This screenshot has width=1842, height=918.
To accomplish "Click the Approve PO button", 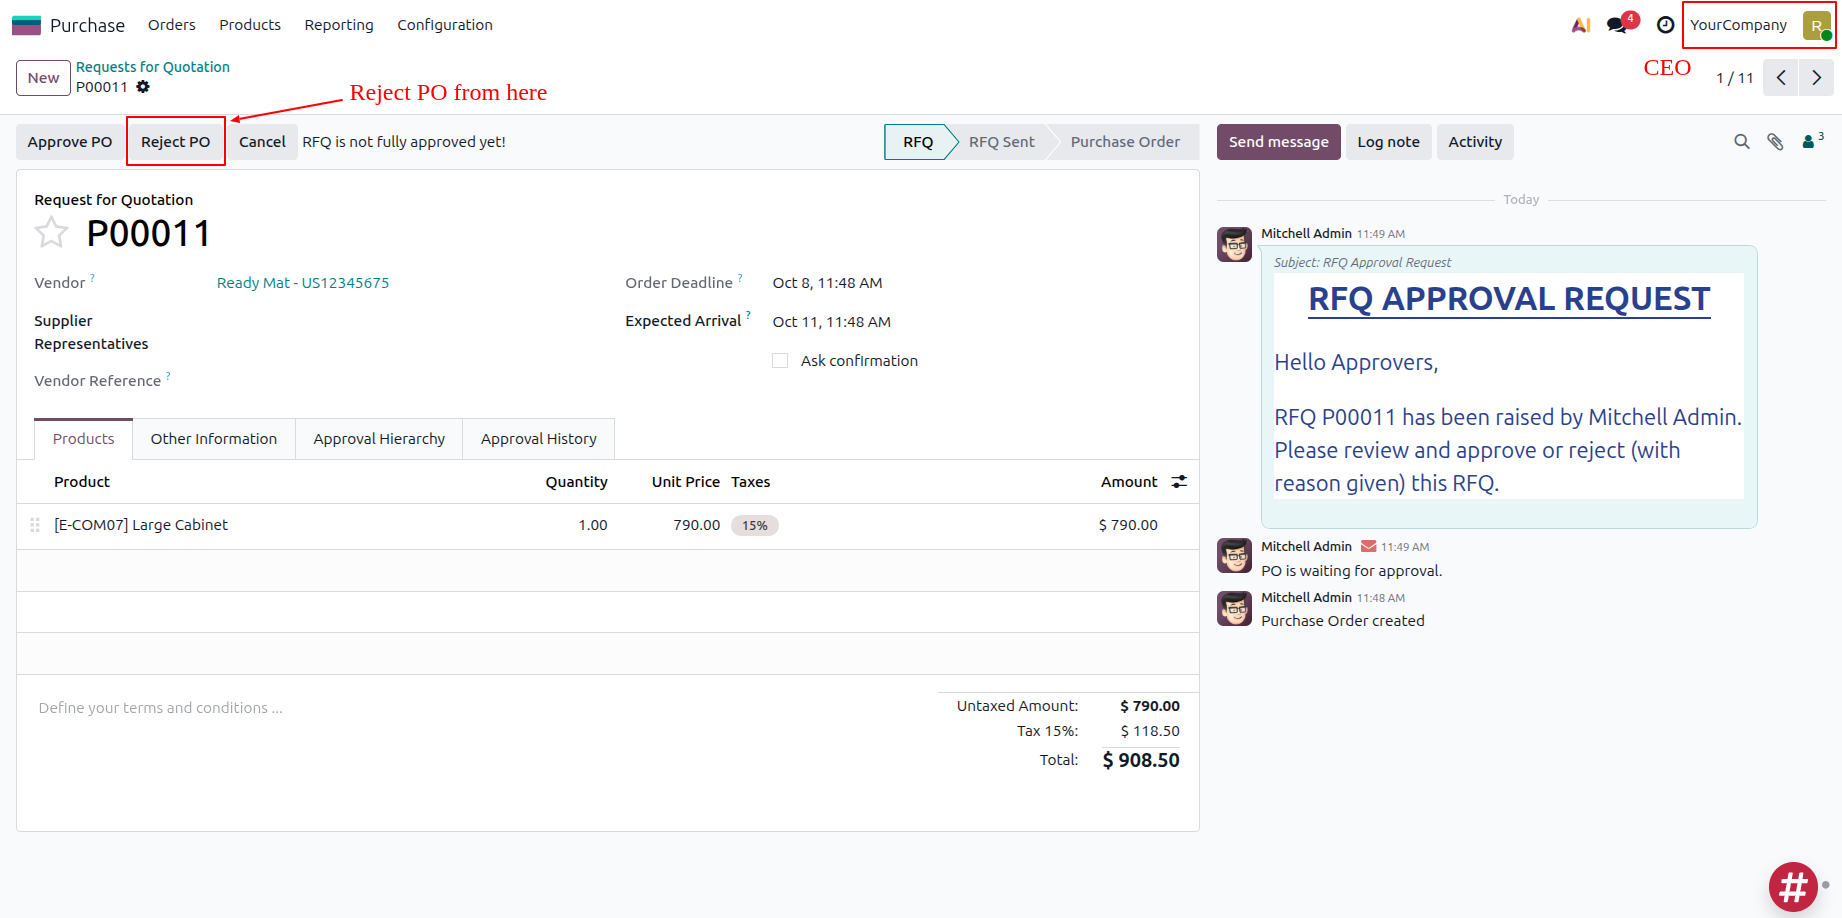I will 70,142.
